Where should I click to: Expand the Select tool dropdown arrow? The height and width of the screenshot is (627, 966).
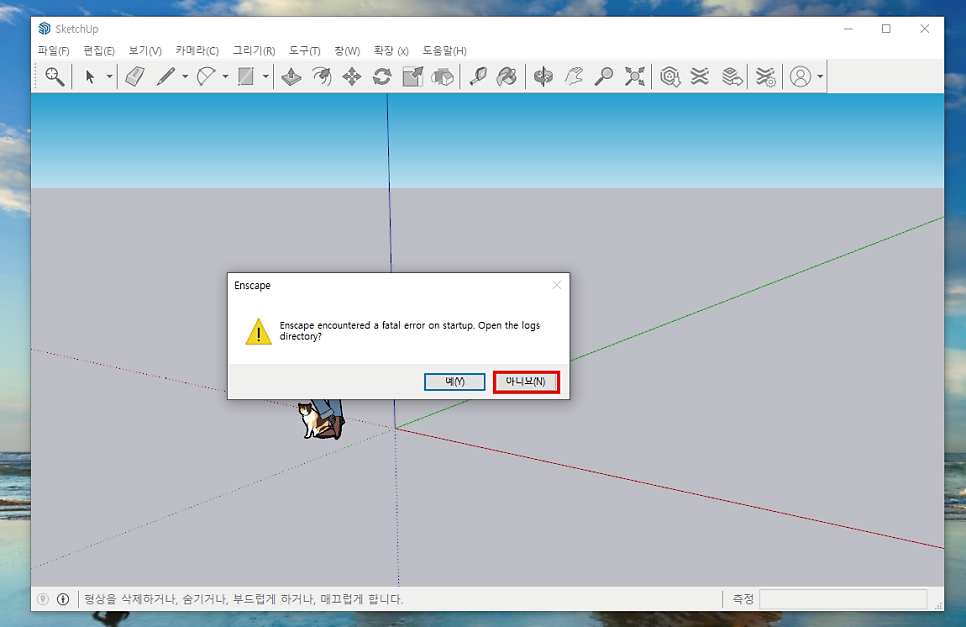pyautogui.click(x=109, y=76)
